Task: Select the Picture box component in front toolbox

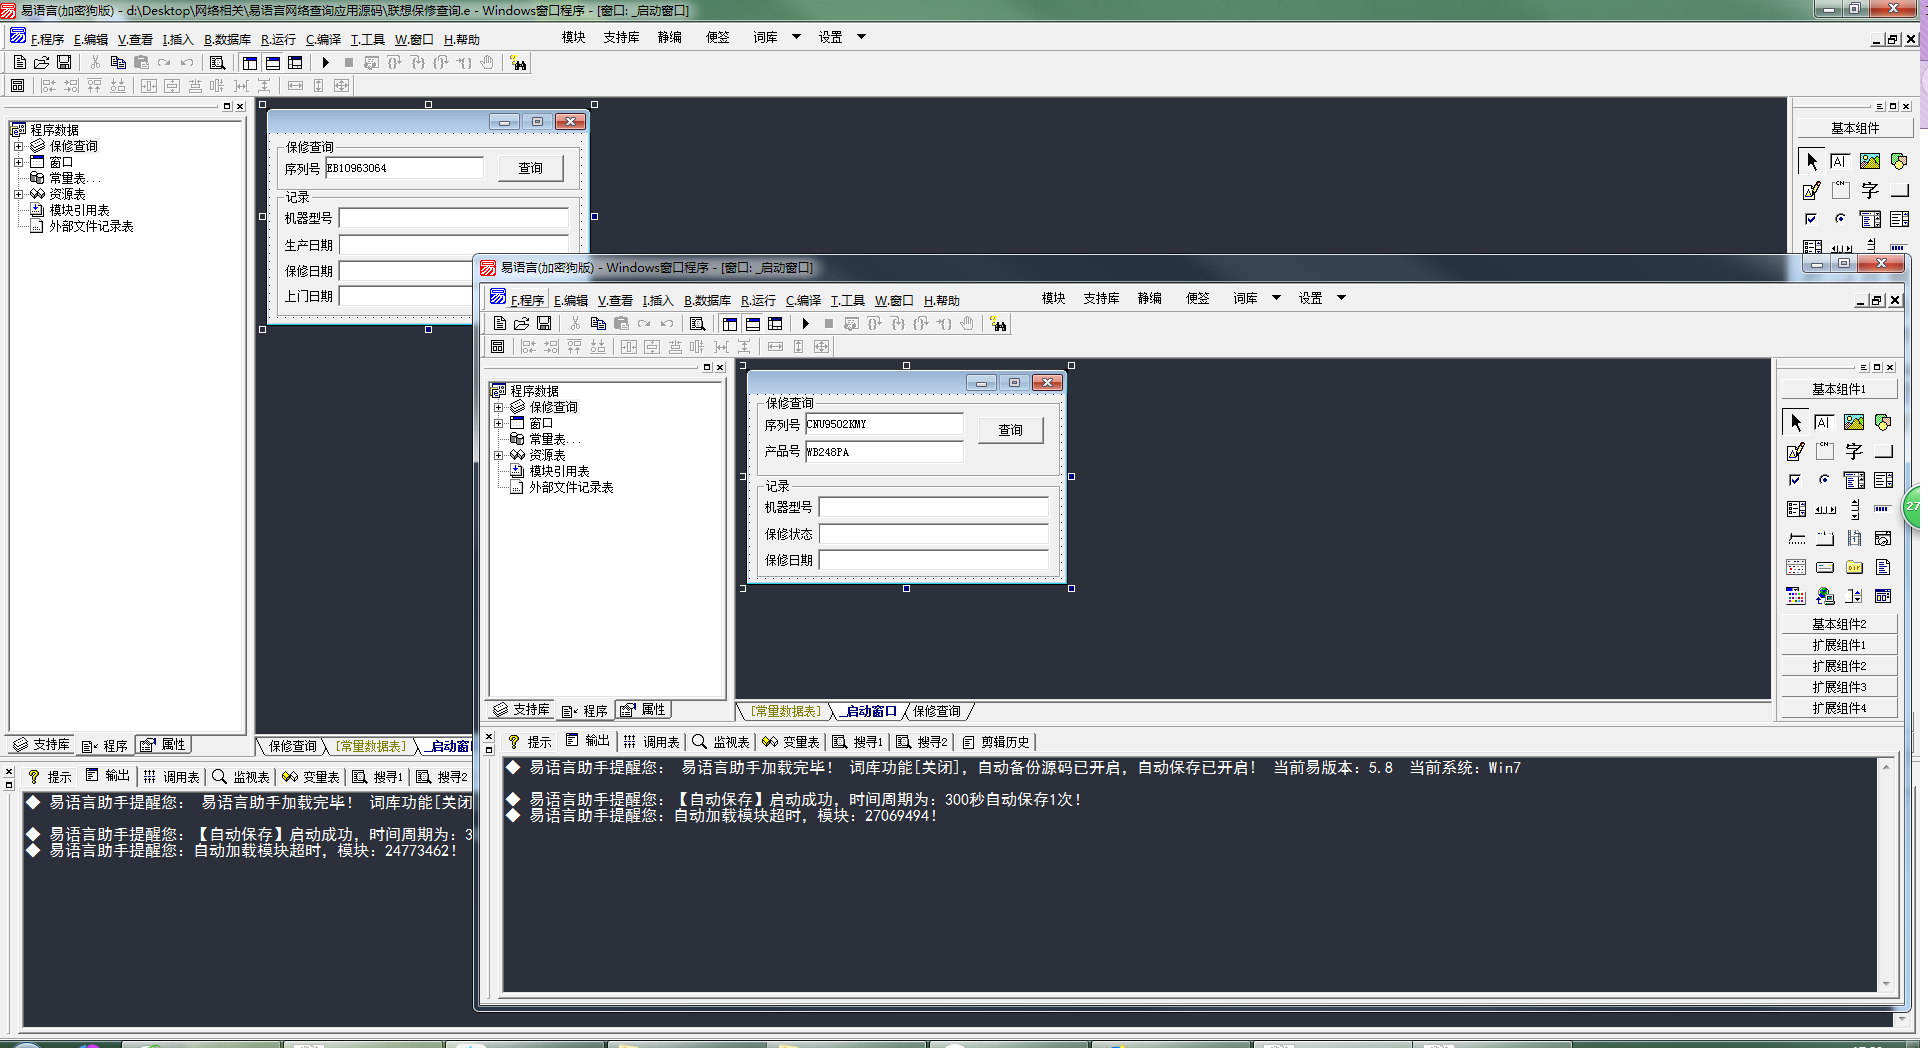Action: (1854, 423)
